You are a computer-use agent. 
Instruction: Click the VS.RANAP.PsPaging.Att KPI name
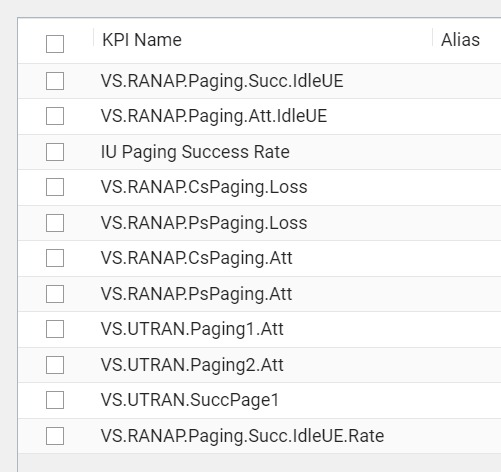click(197, 294)
